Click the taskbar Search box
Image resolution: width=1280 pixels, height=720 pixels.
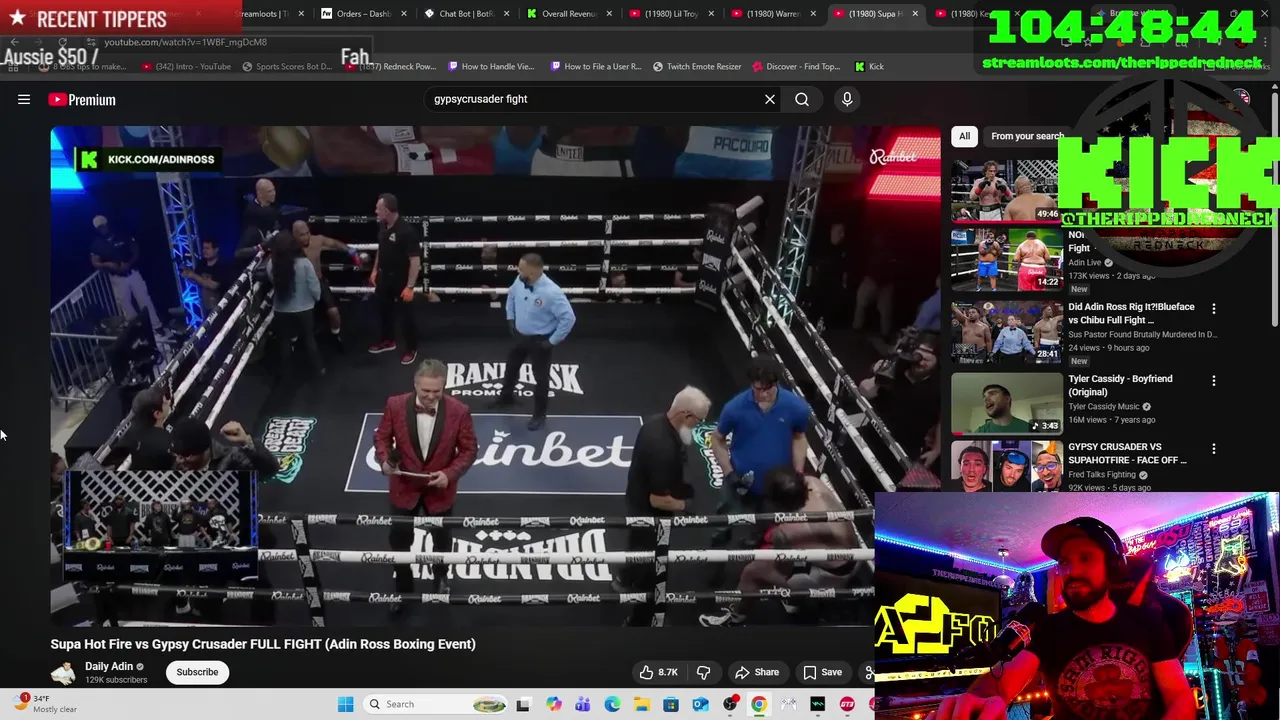tap(436, 704)
